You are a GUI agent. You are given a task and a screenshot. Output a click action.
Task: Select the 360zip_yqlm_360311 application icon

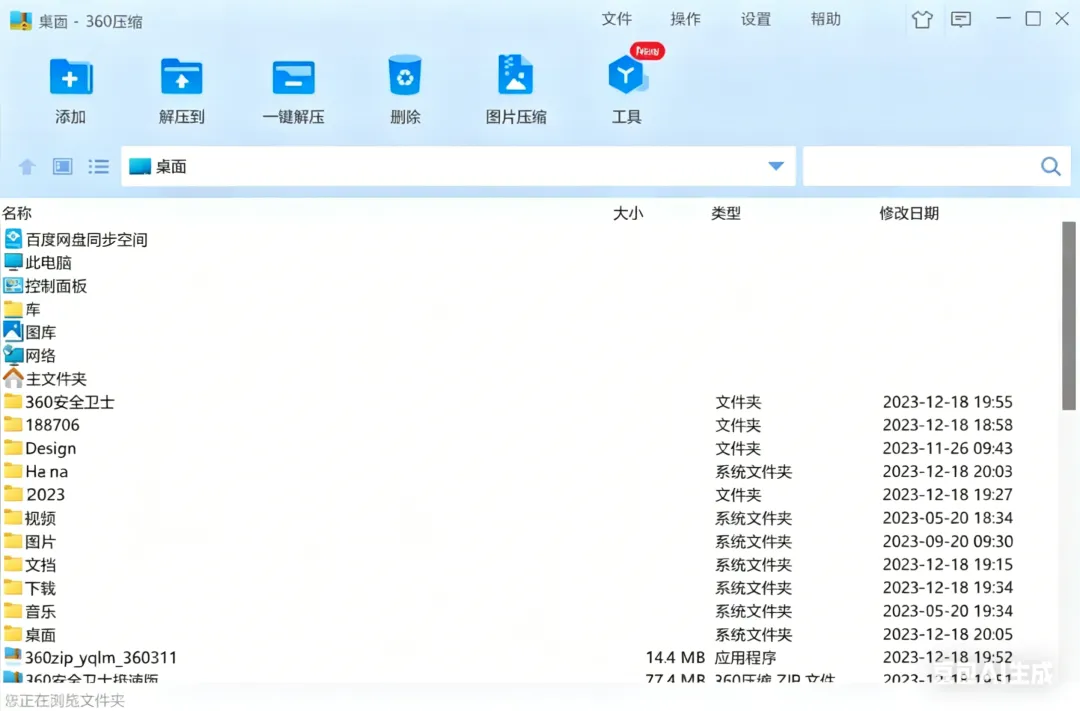[13, 657]
